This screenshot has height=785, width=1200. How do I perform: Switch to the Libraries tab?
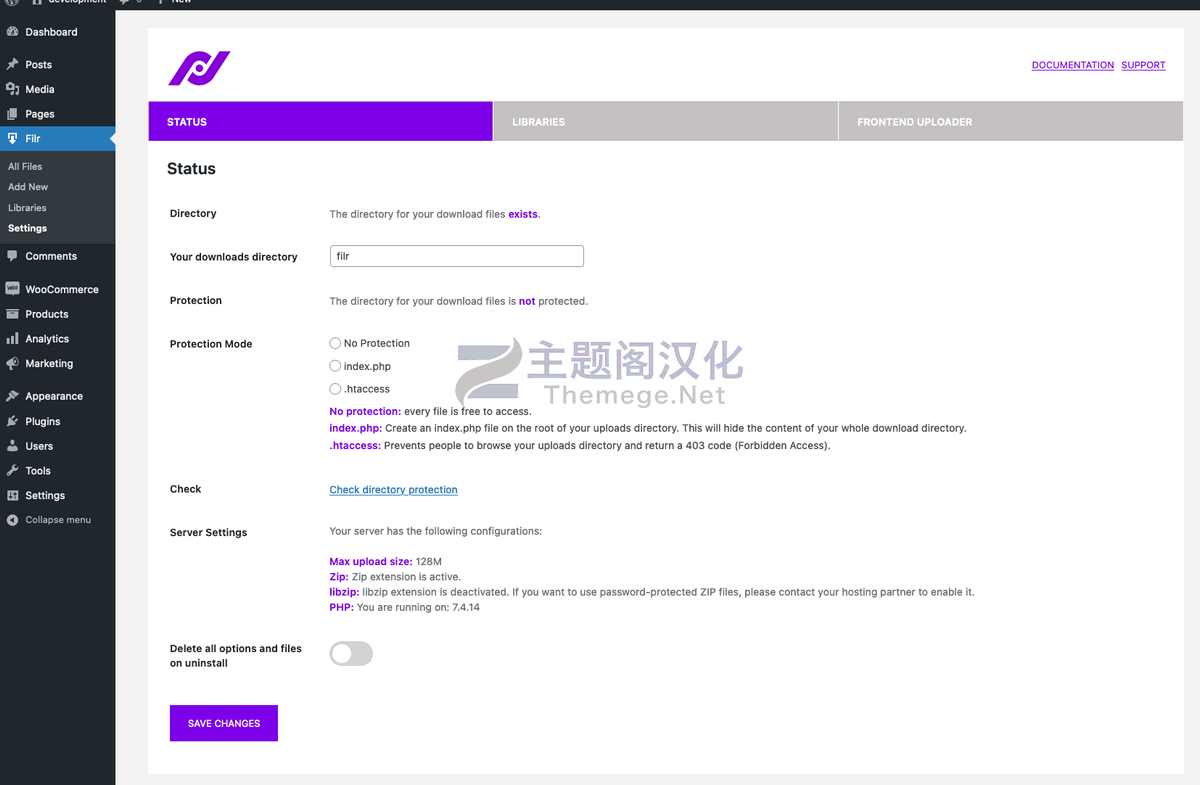point(665,121)
